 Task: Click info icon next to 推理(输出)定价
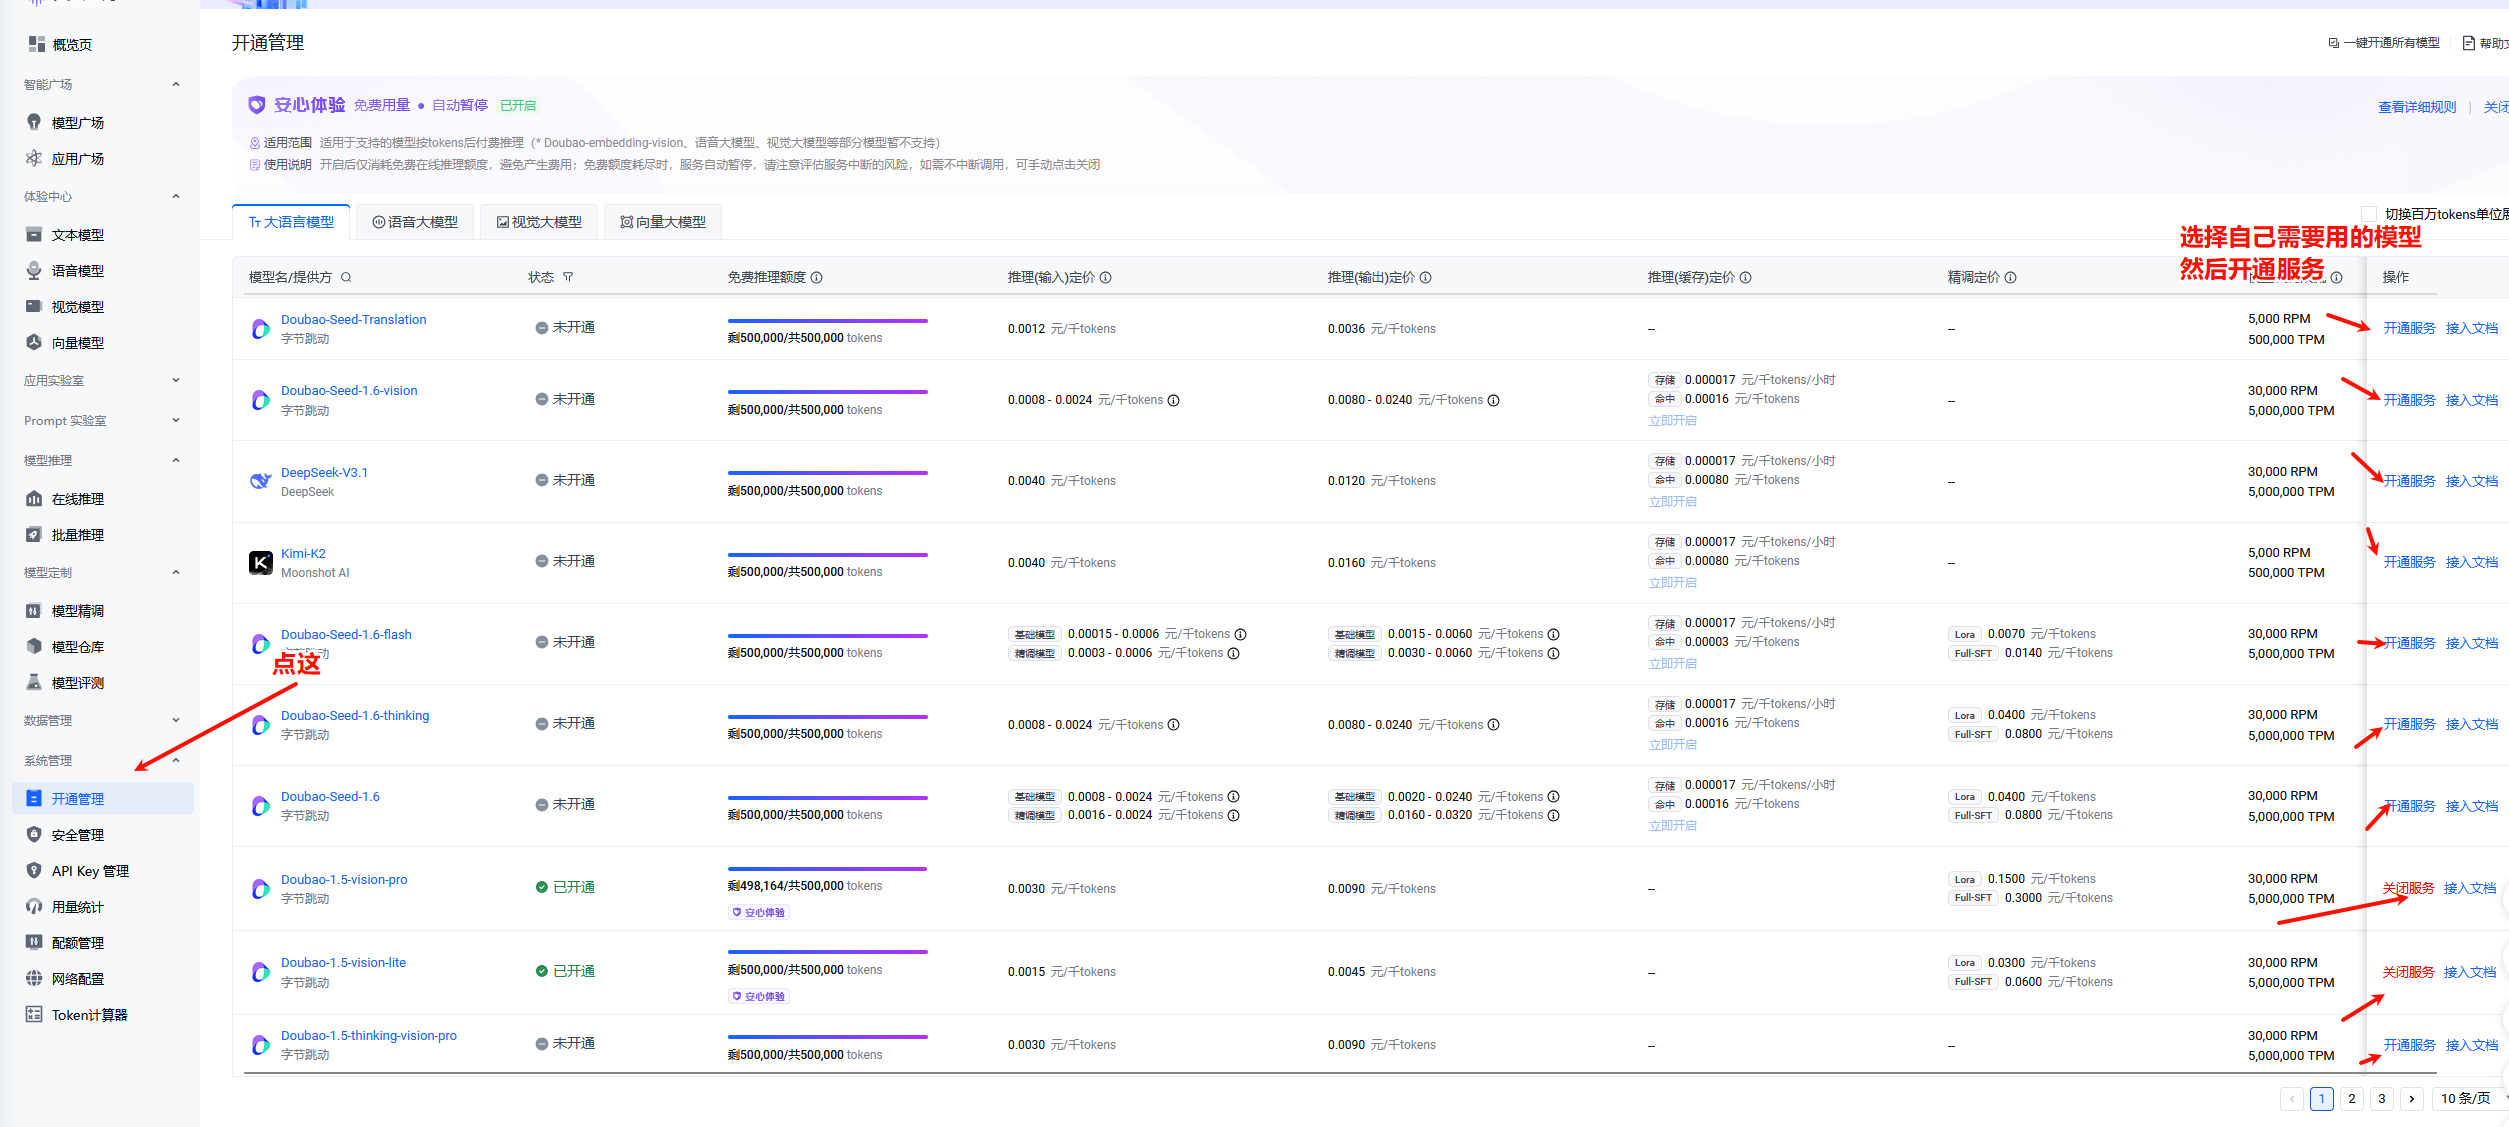pyautogui.click(x=1426, y=278)
